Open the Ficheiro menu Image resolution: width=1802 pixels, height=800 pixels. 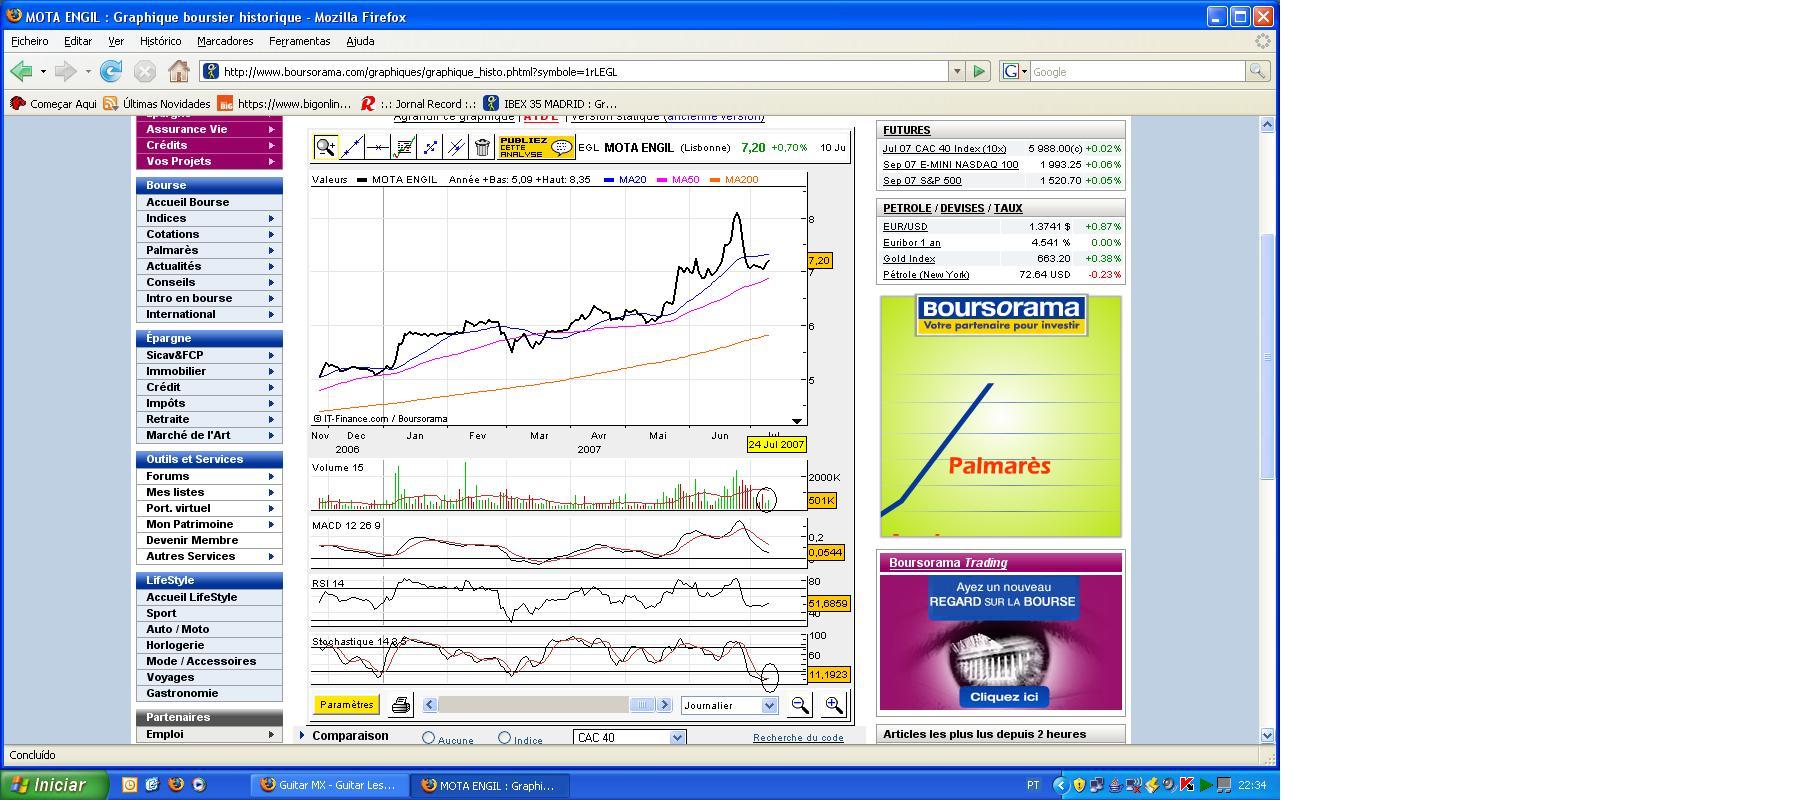click(30, 41)
